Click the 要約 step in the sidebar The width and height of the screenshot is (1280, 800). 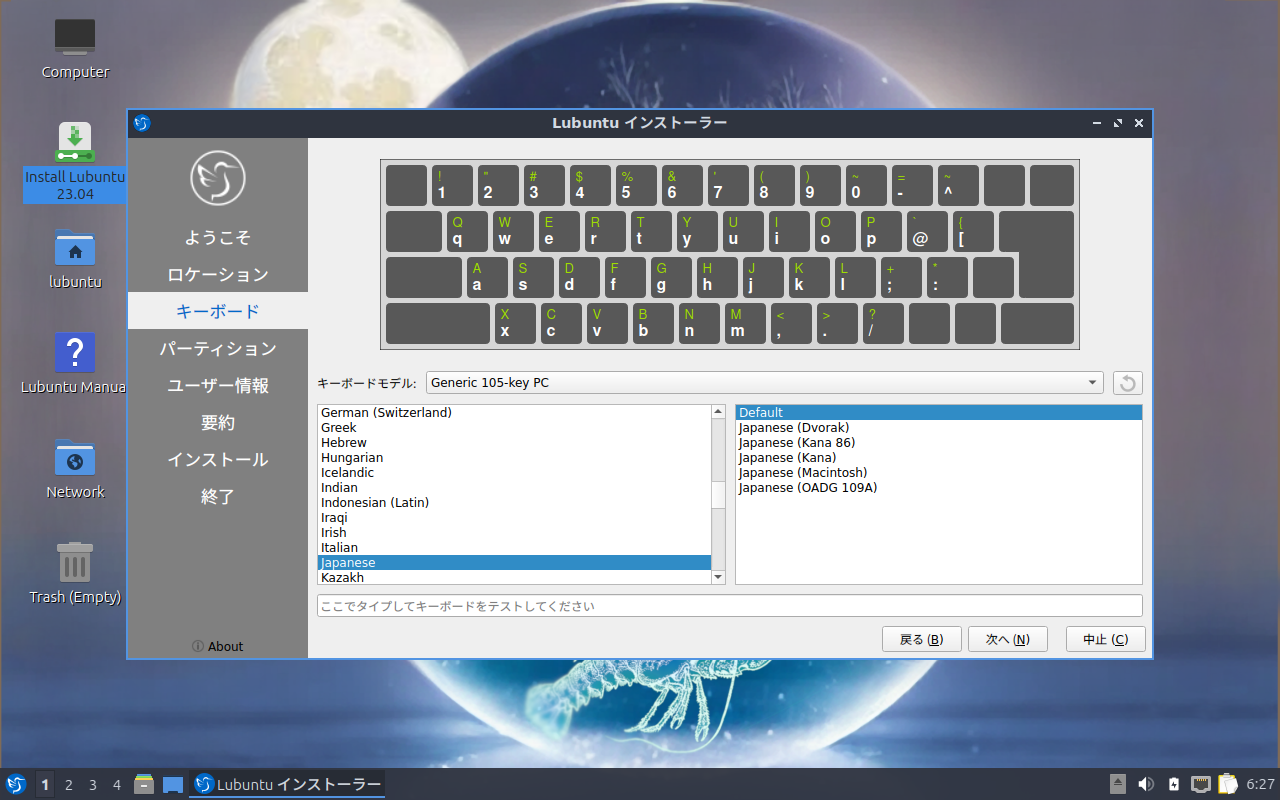[x=218, y=422]
